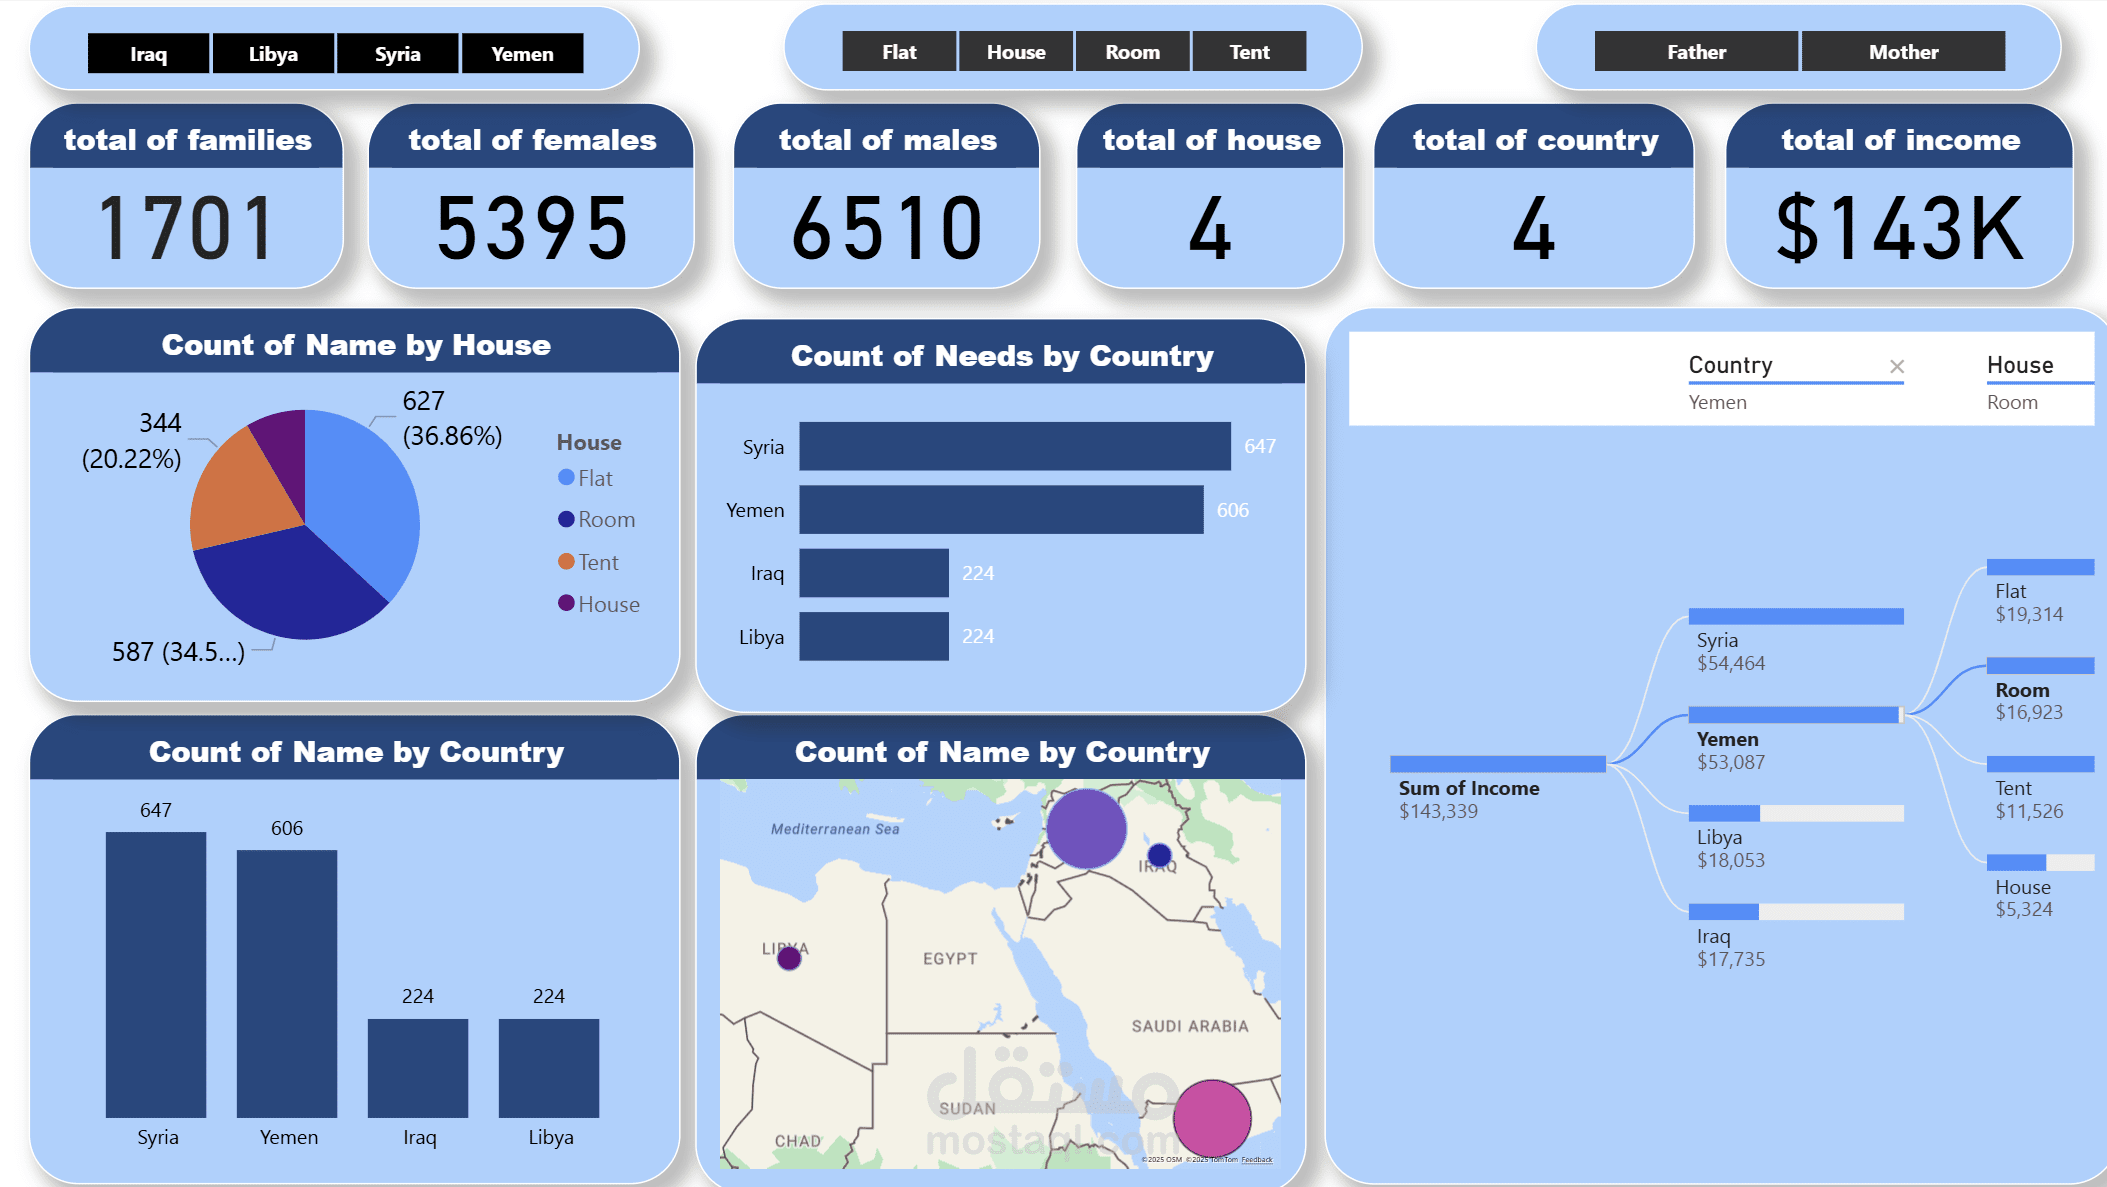Click the 627 (36.86%) pie data label
This screenshot has height=1187, width=2107.
(x=452, y=418)
